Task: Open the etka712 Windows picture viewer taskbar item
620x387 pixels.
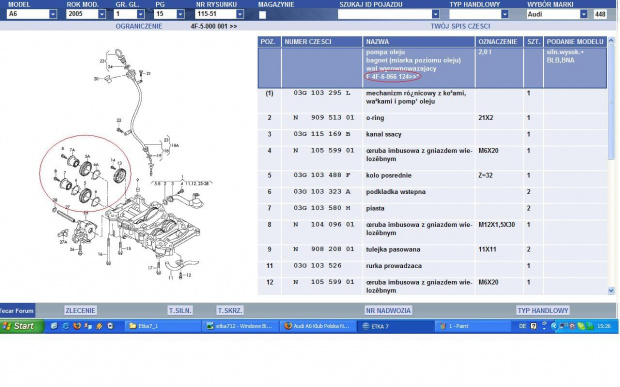Action: 240,326
